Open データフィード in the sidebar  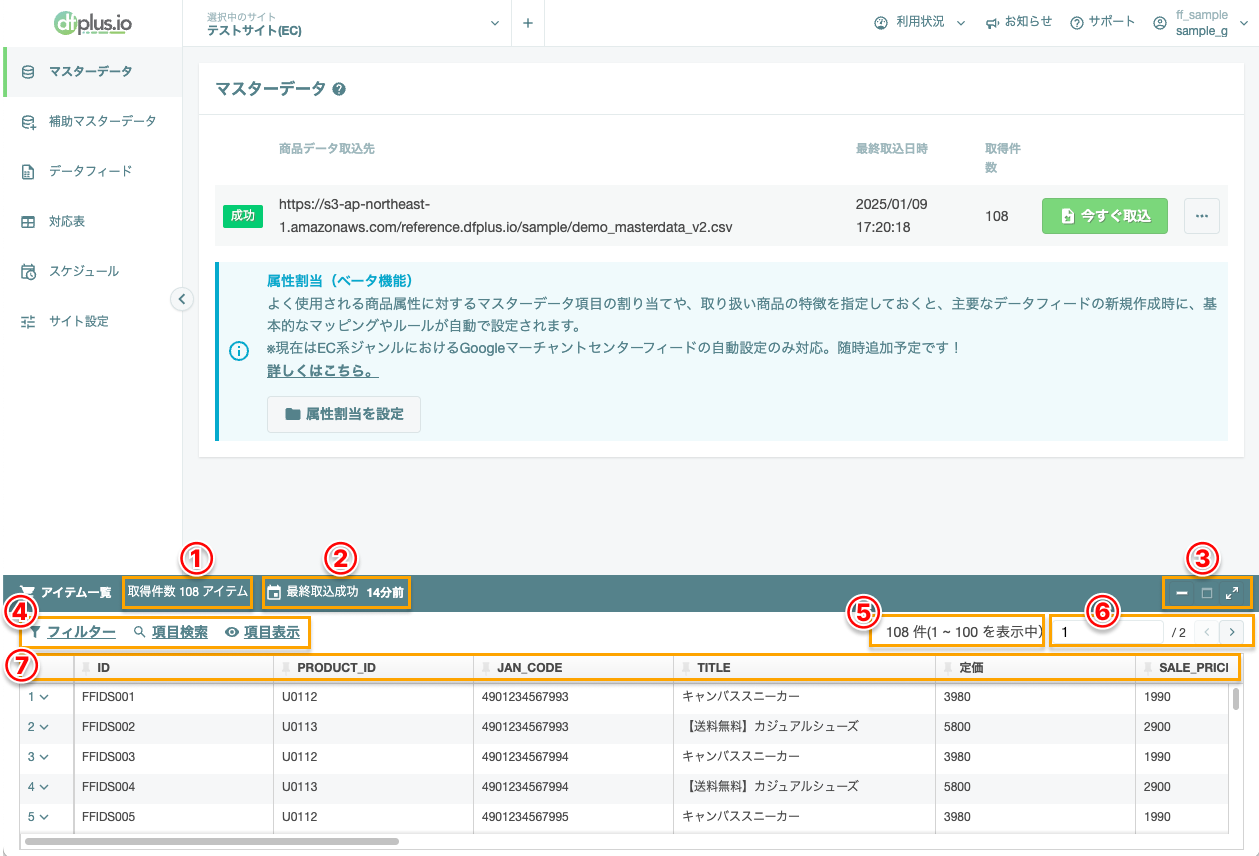click(91, 171)
